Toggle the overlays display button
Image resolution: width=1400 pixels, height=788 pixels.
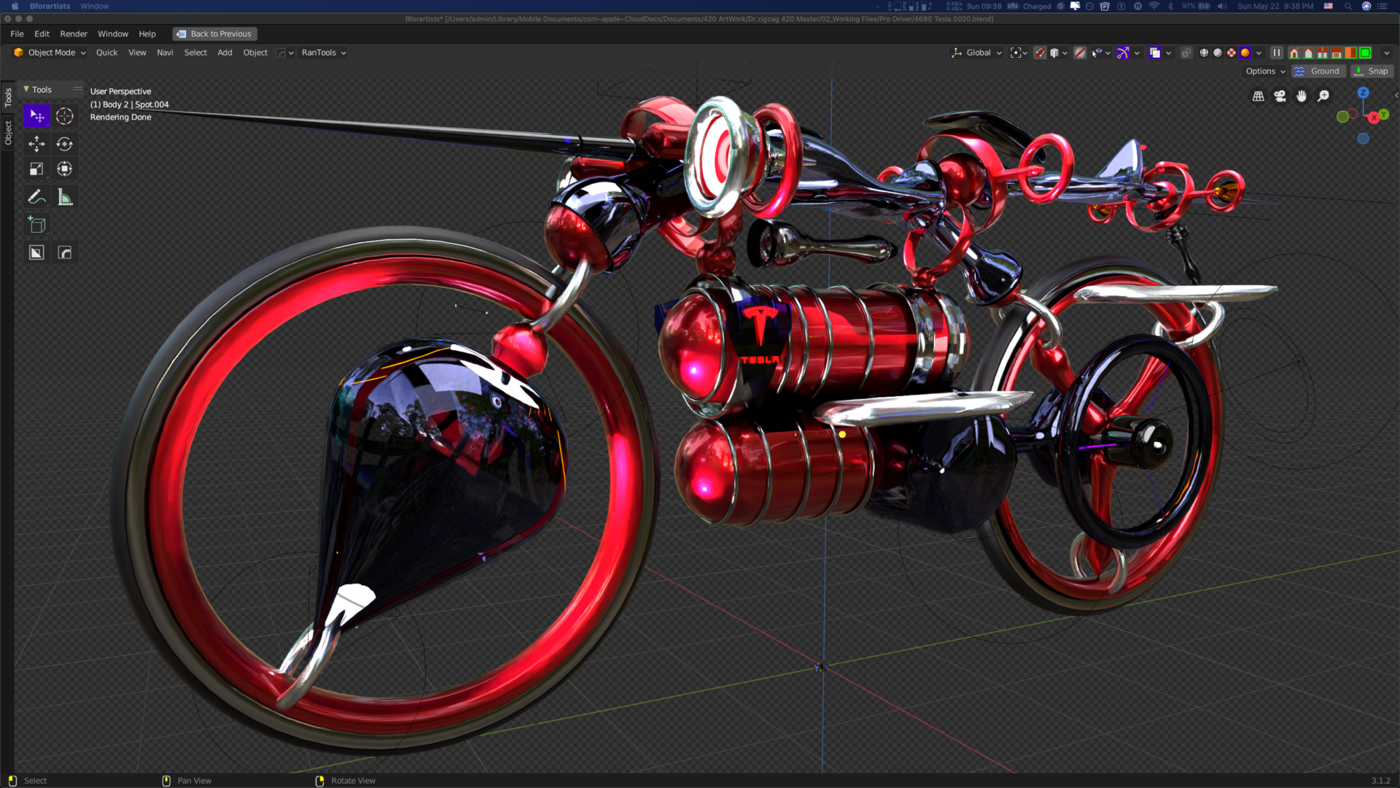click(x=1154, y=53)
